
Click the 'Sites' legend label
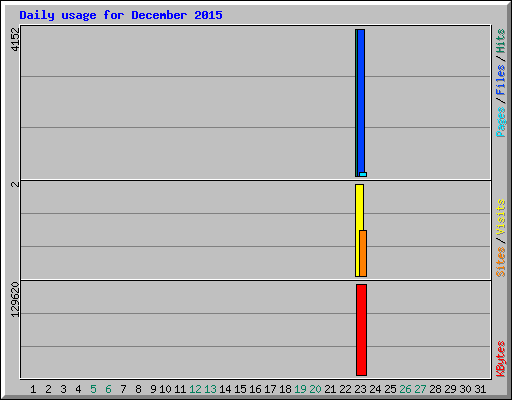500,262
